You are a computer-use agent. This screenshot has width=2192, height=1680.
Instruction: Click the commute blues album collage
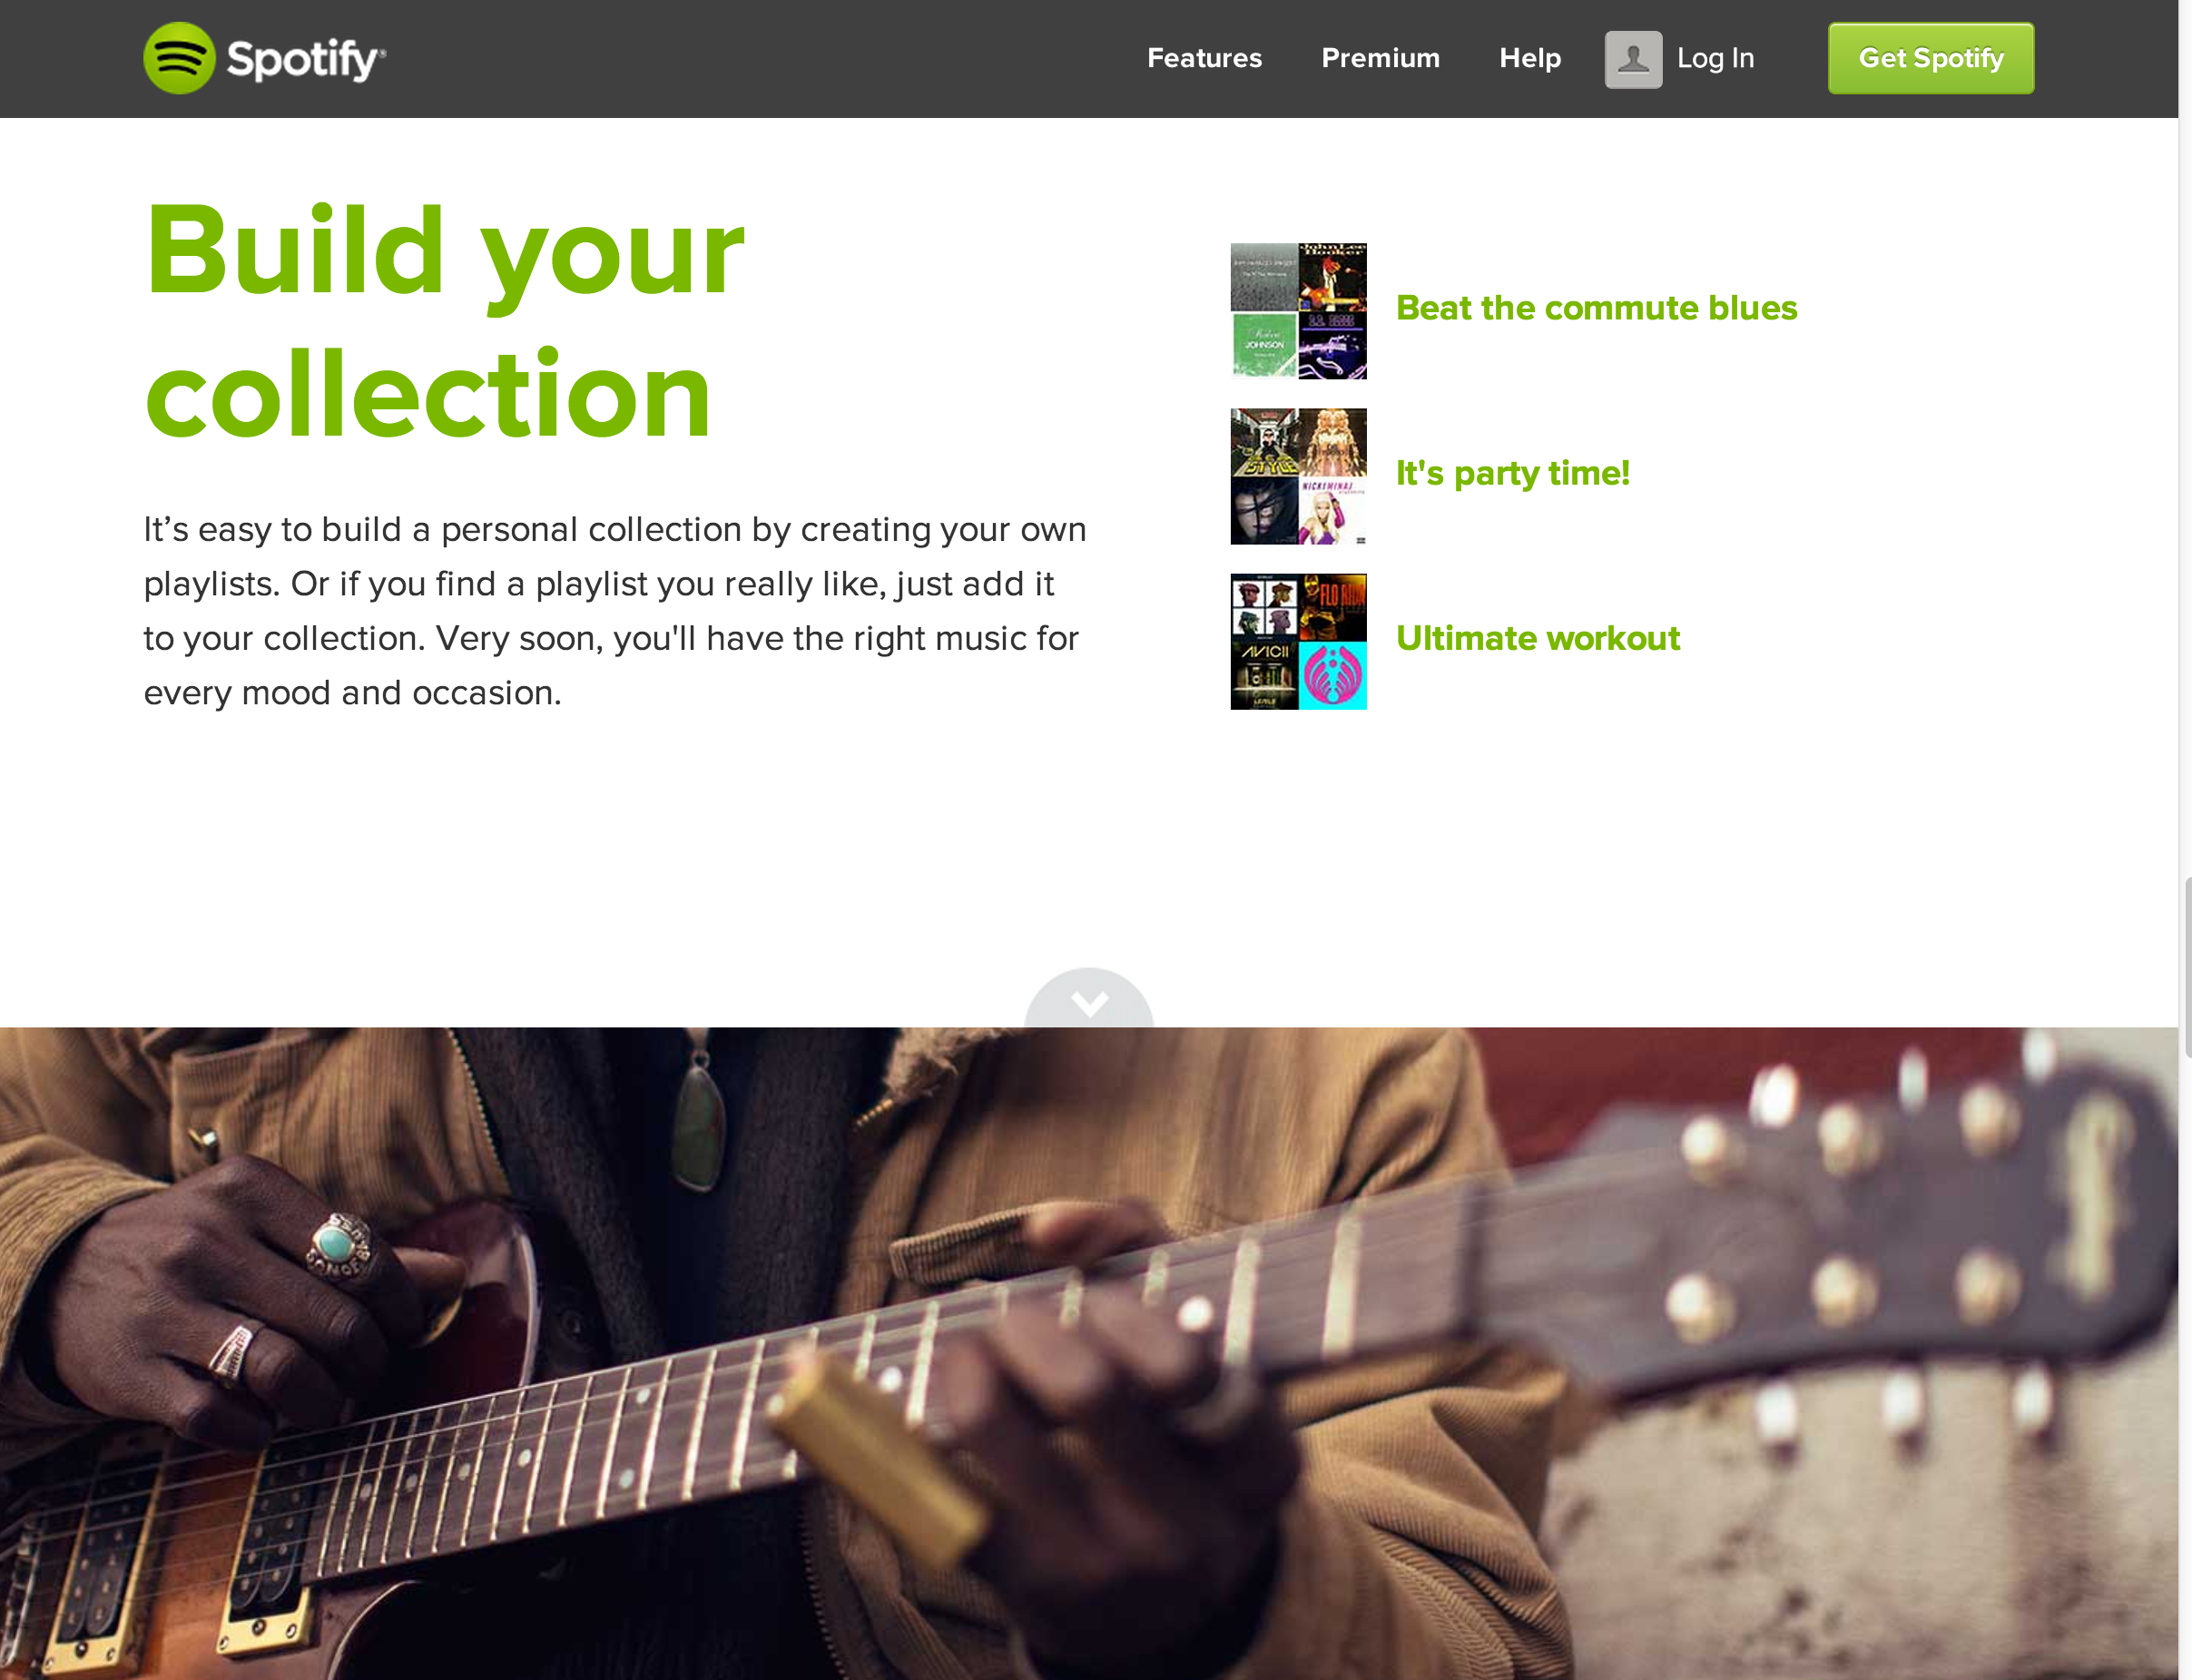pos(1298,311)
